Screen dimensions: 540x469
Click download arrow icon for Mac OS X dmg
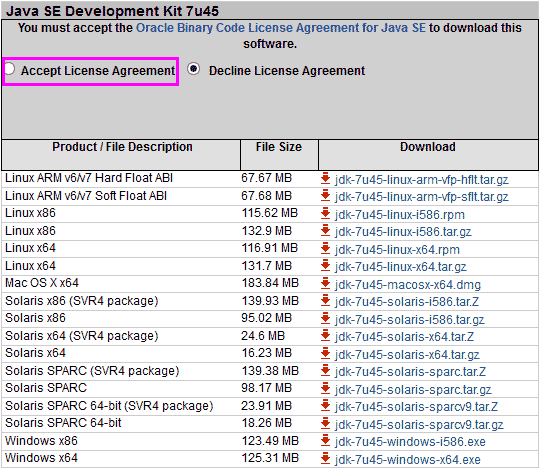click(325, 284)
